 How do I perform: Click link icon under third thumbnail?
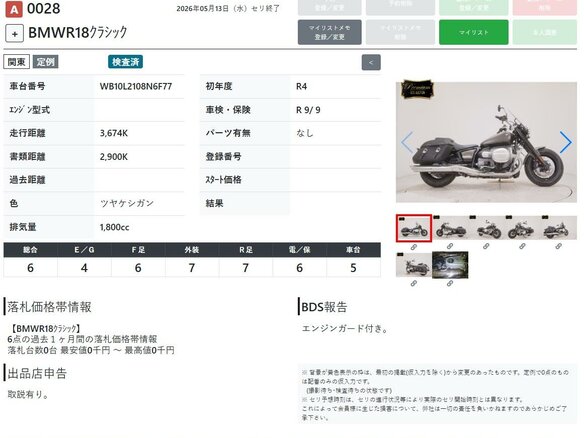tap(486, 246)
